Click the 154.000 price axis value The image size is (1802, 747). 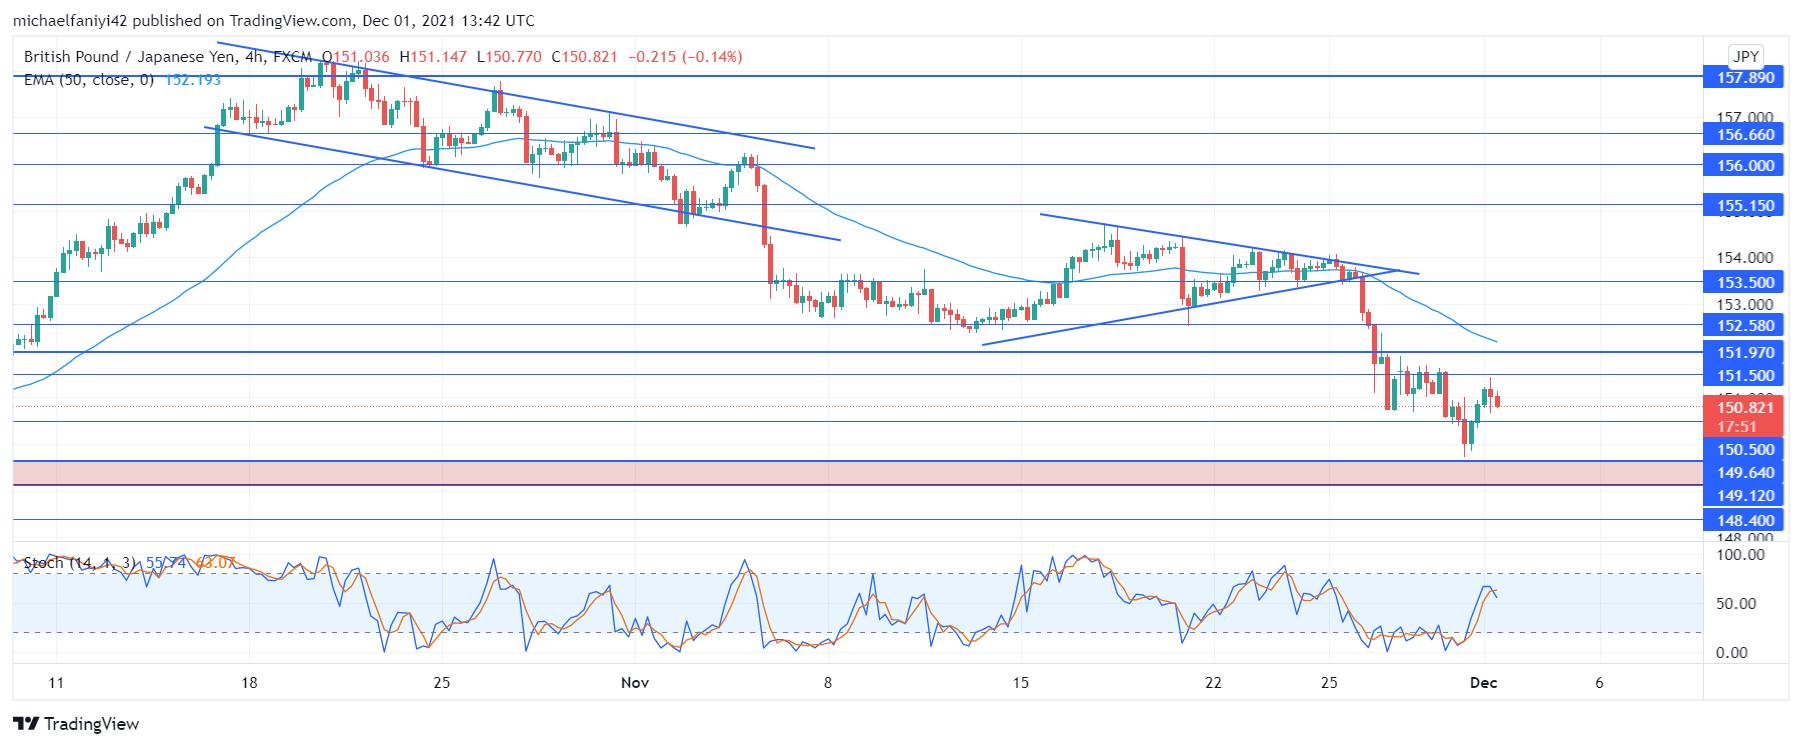[1744, 258]
